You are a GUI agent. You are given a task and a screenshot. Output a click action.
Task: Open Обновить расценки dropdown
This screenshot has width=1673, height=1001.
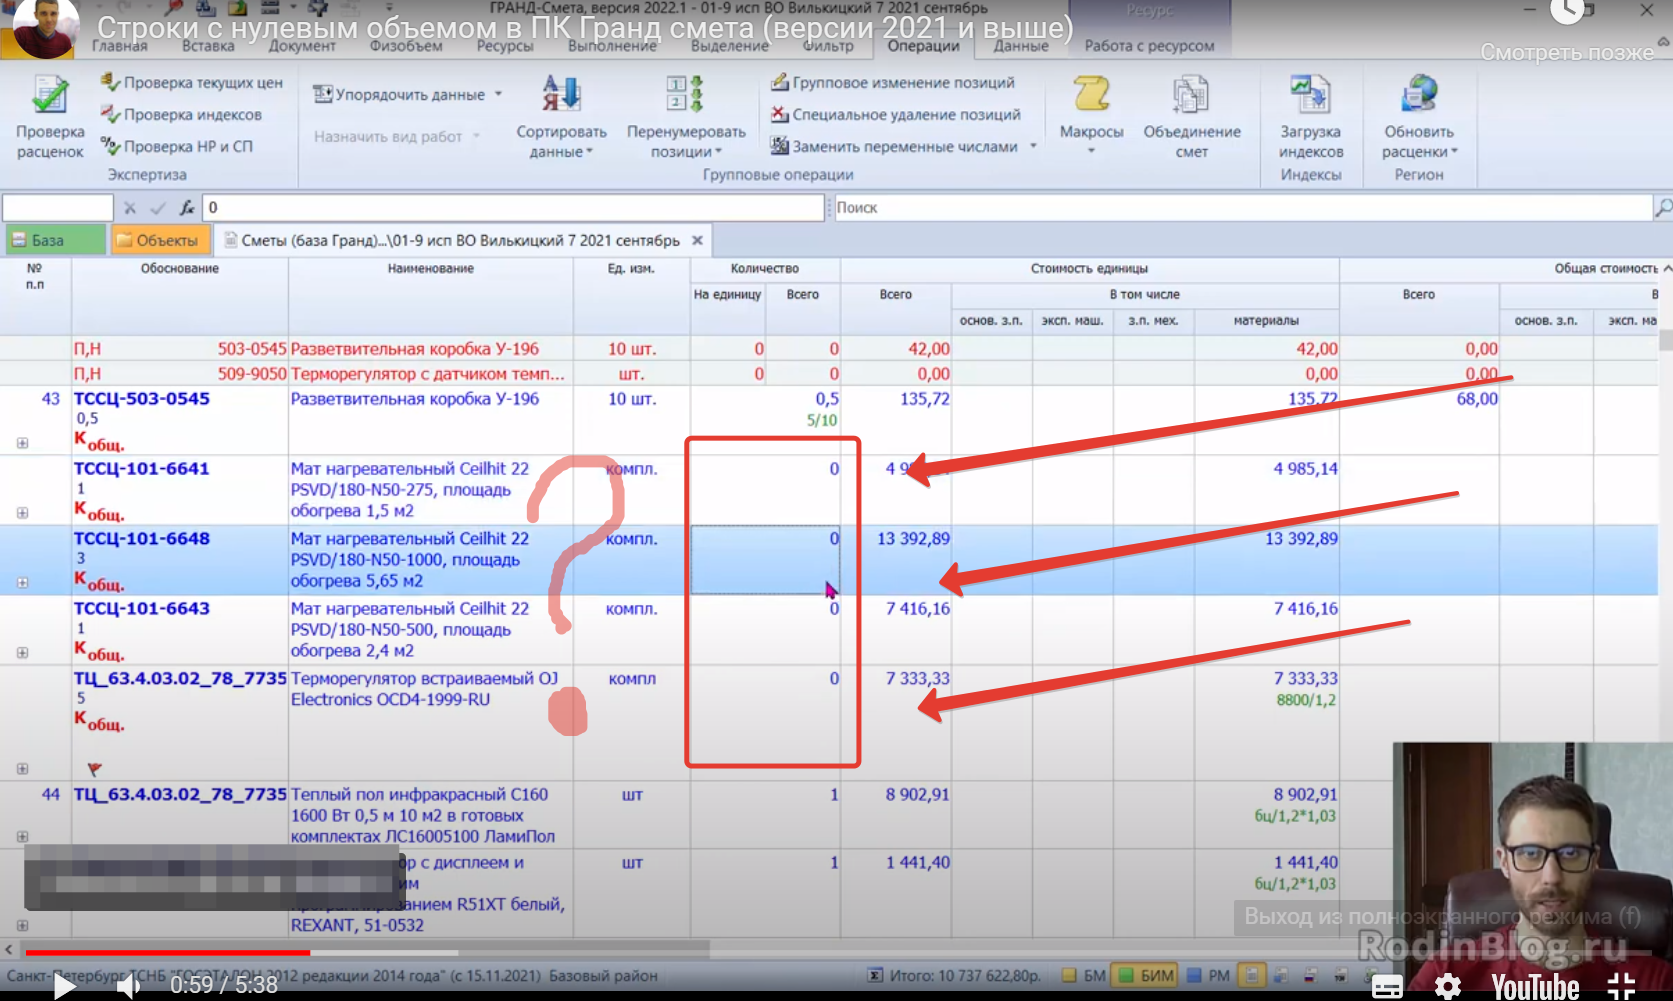click(1419, 142)
